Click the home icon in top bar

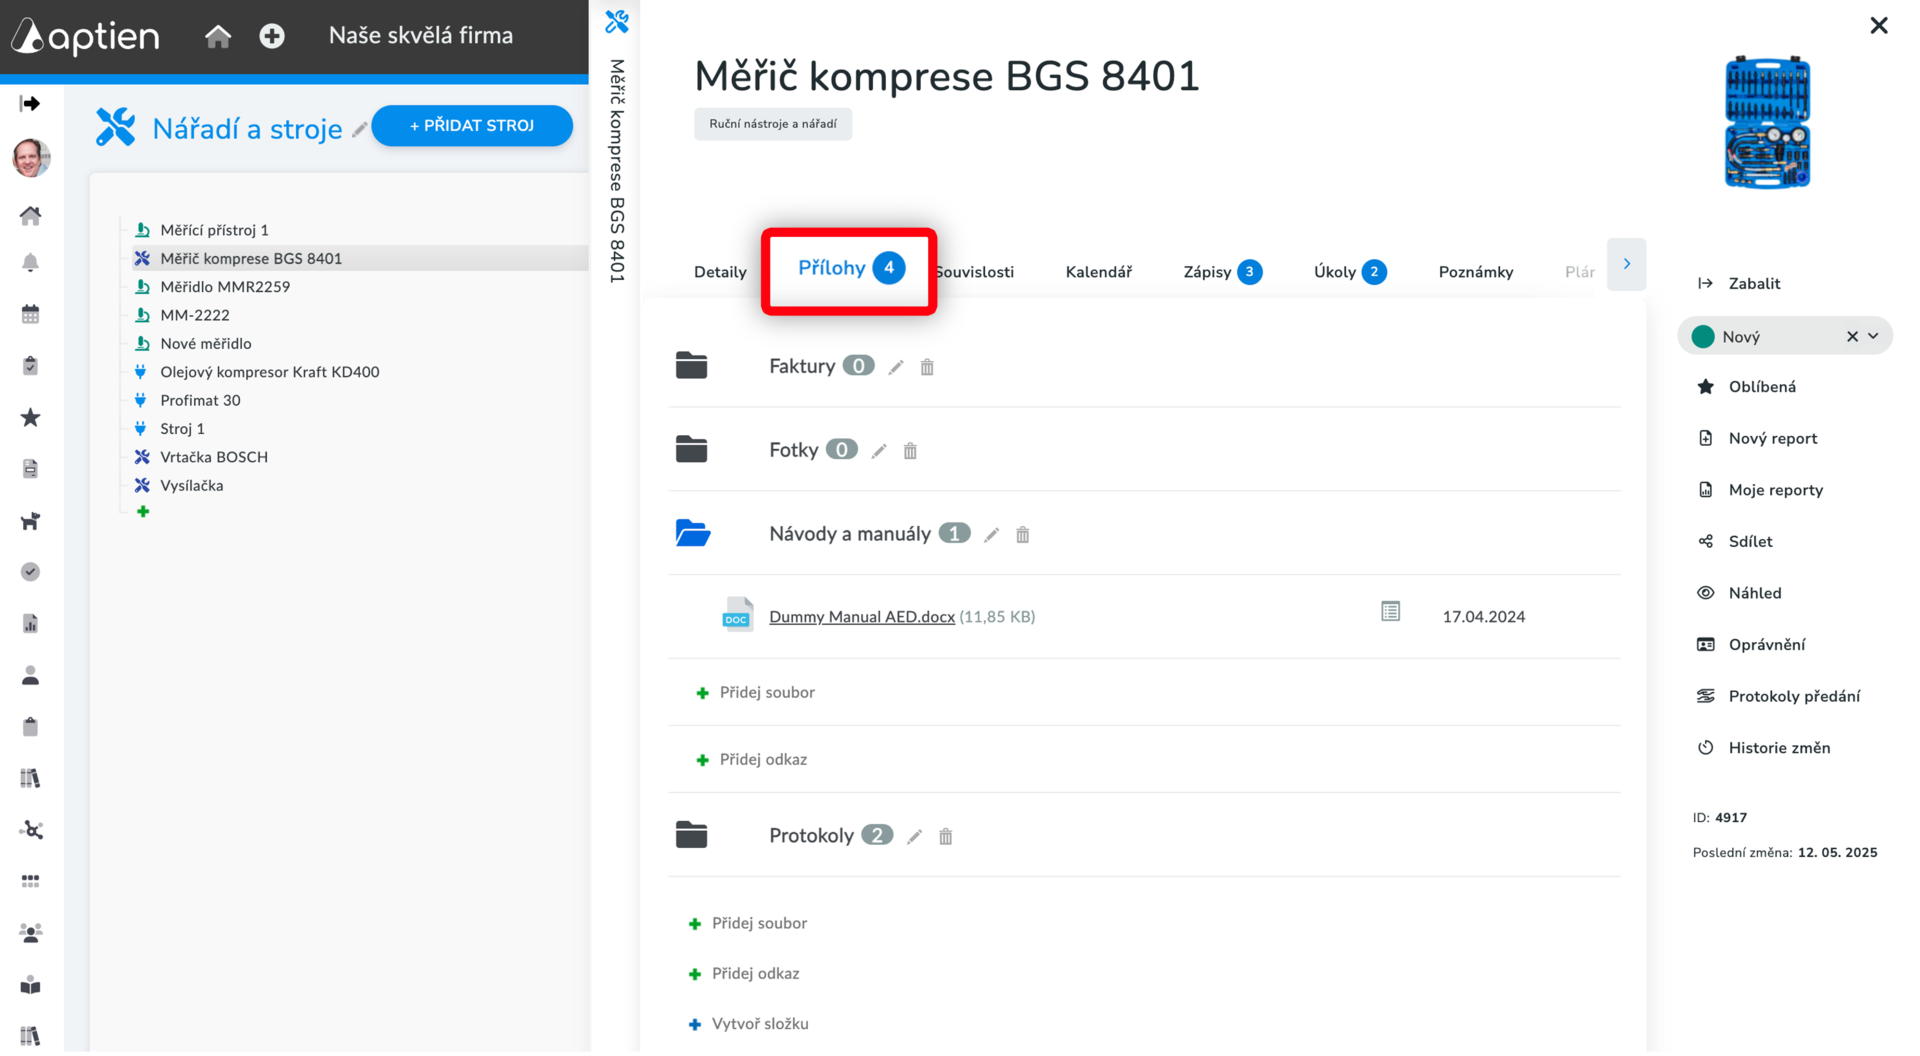[x=218, y=37]
